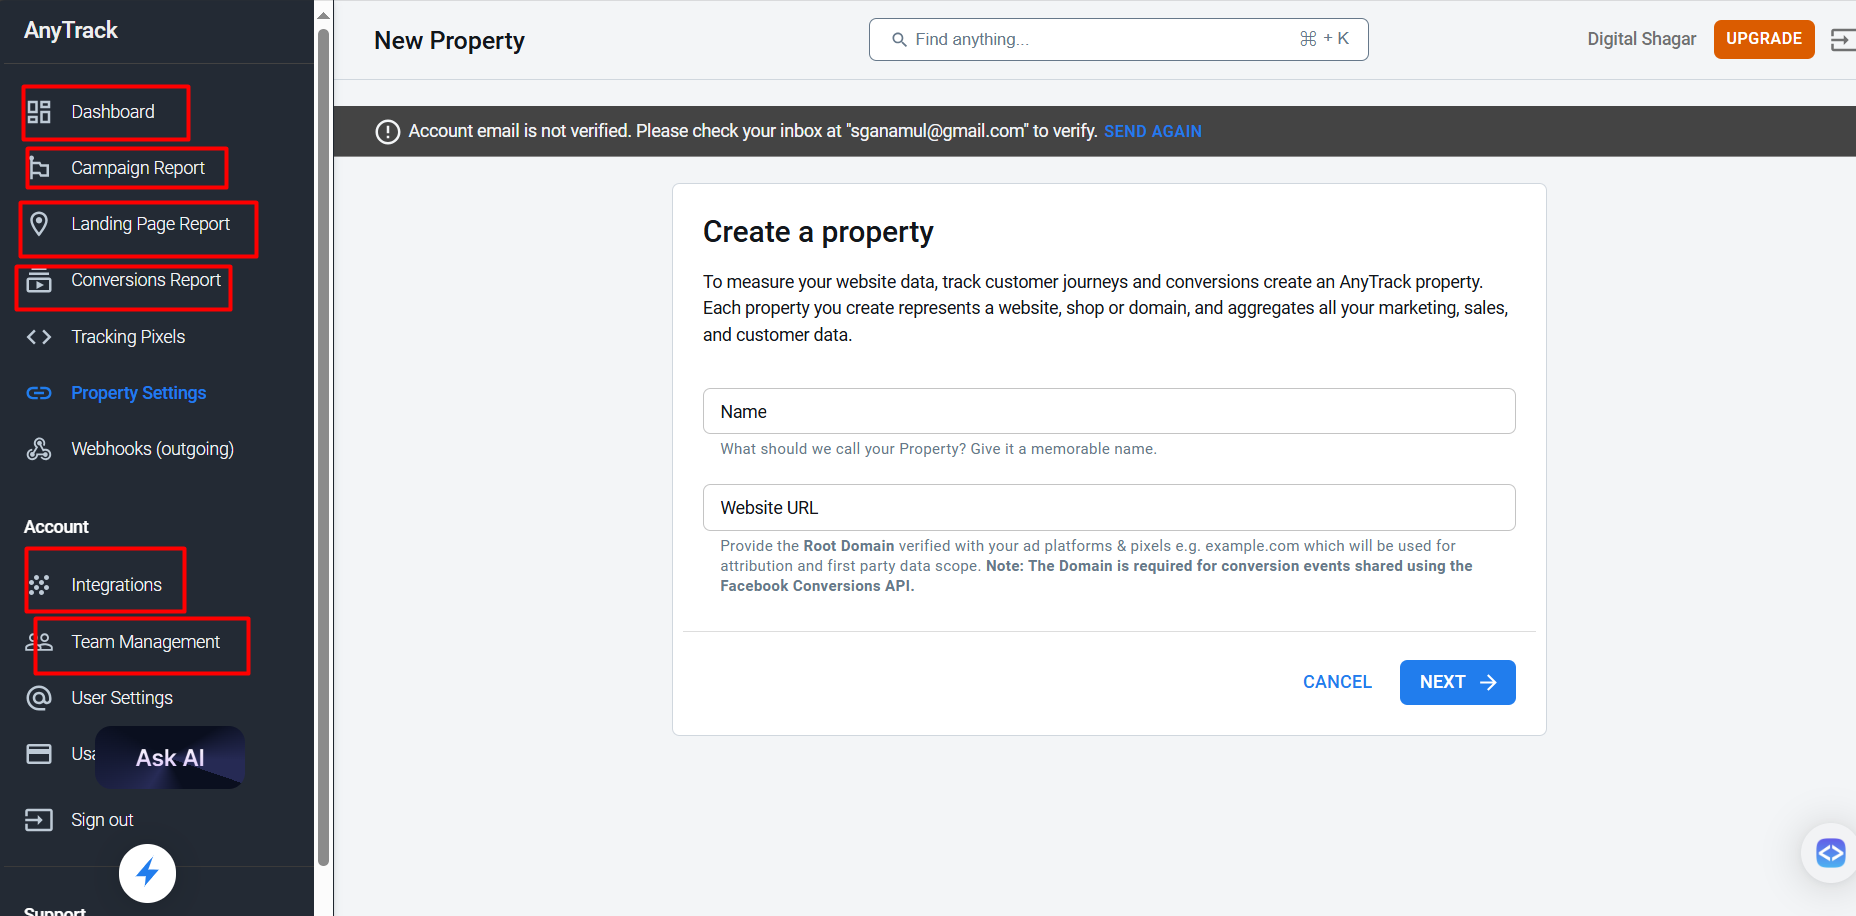Screen dimensions: 1856x916
Task: Focus the Name input field
Action: pyautogui.click(x=1109, y=411)
